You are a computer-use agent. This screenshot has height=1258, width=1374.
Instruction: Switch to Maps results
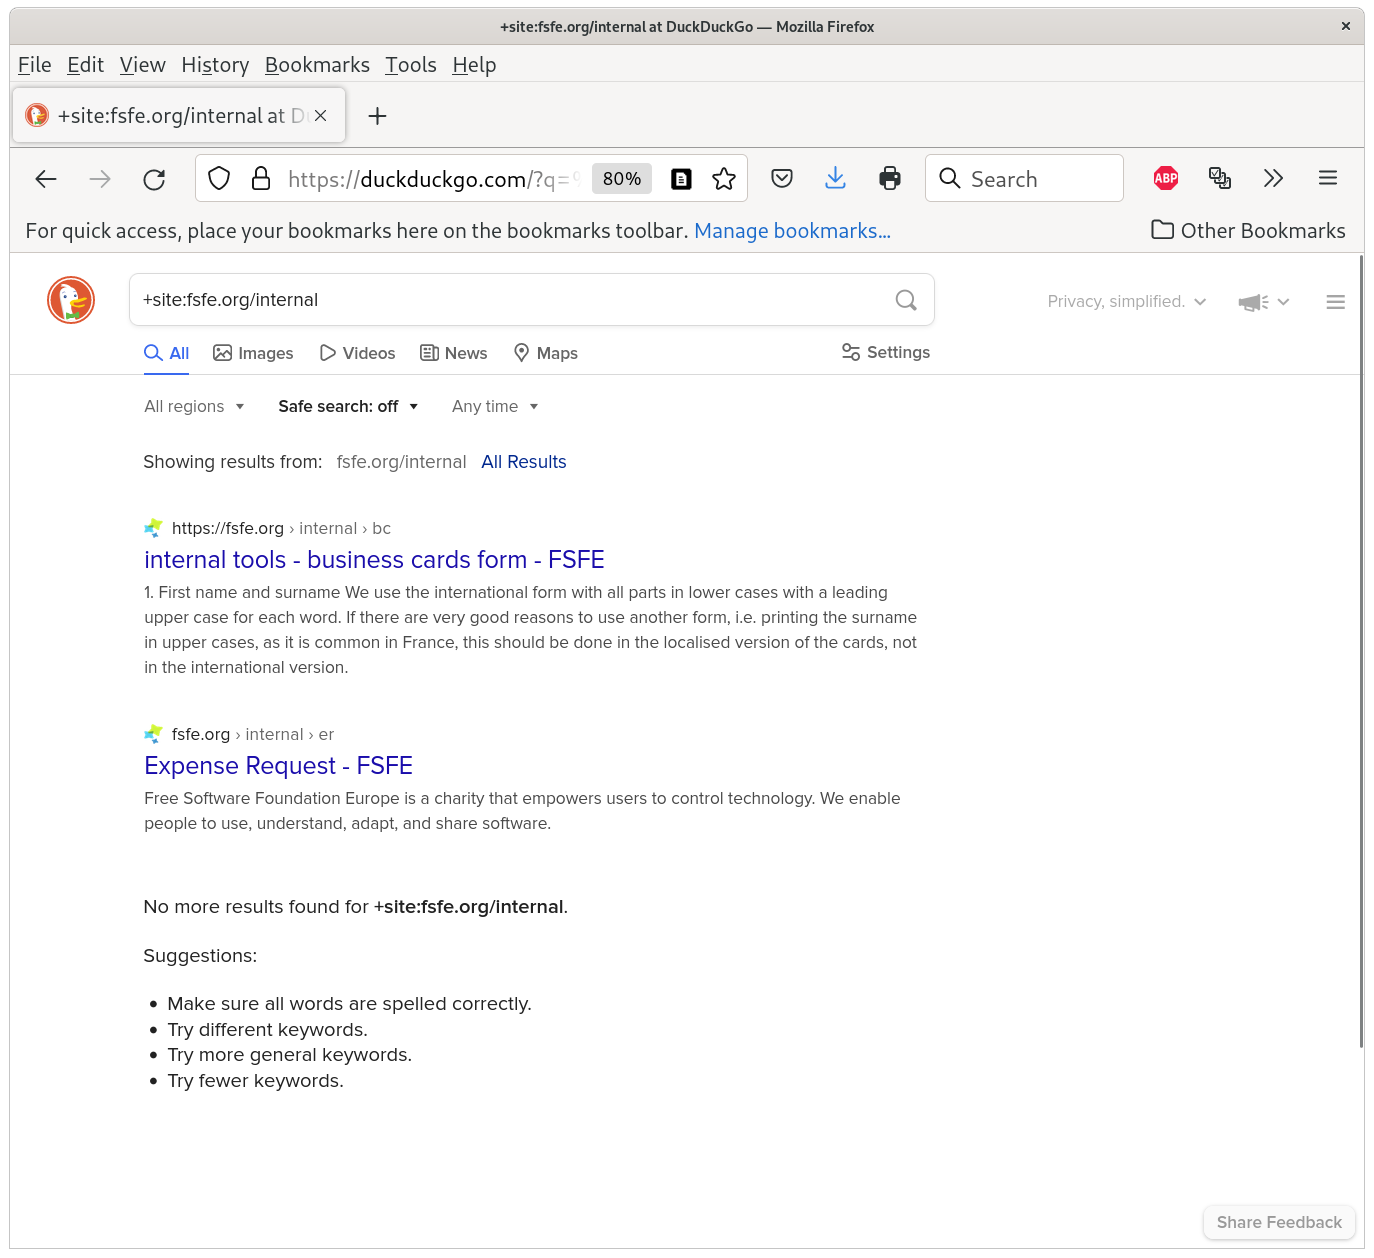pos(545,353)
